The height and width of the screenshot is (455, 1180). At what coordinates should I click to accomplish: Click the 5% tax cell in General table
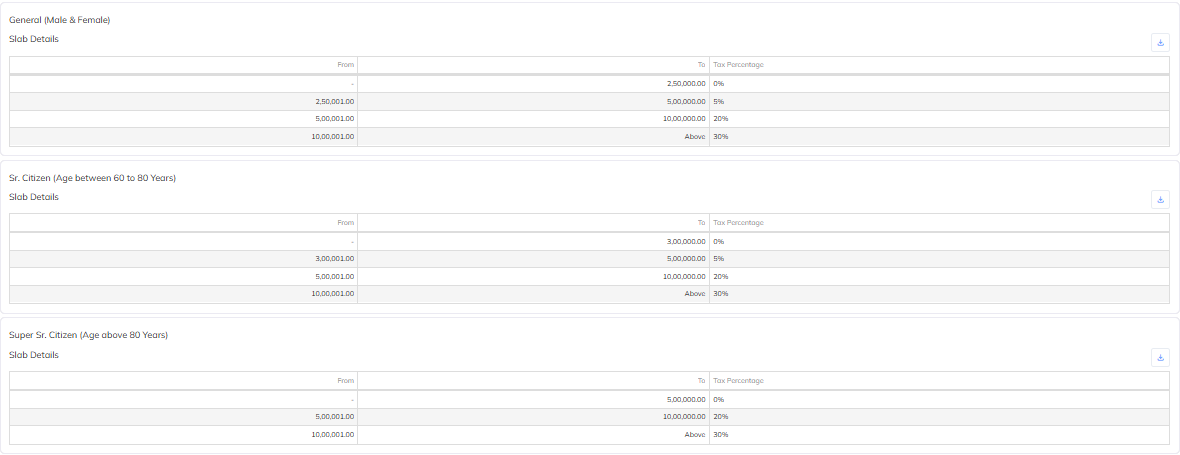[x=939, y=102]
